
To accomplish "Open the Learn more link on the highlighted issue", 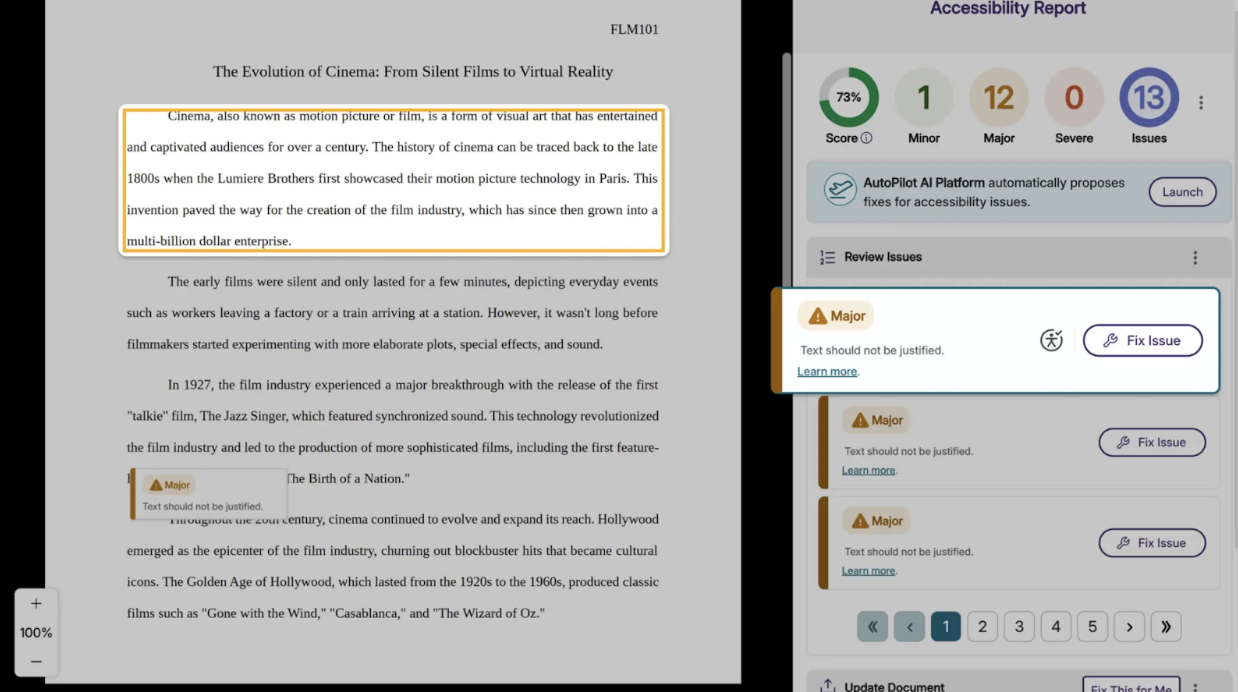I will coord(827,371).
